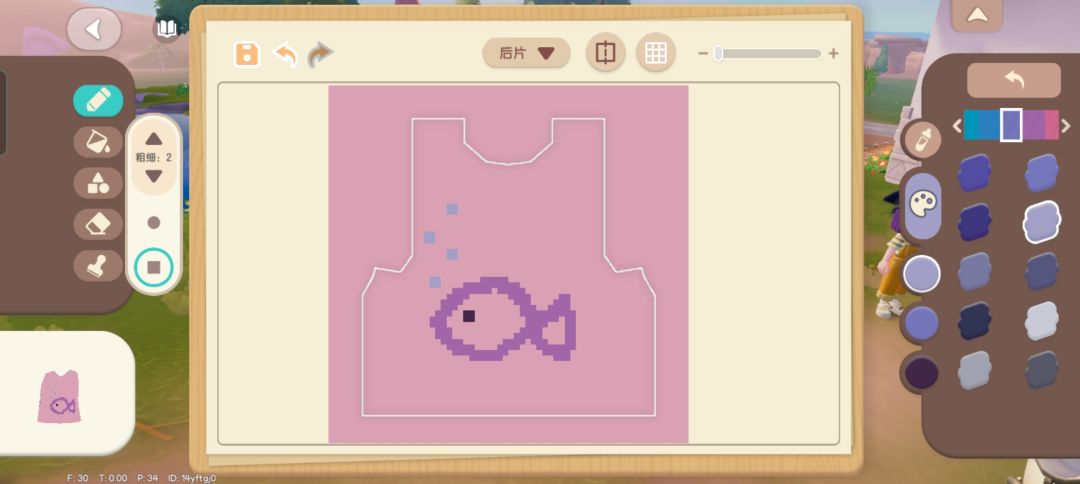Open the guide book icon
This screenshot has height=484, width=1080.
[x=166, y=28]
